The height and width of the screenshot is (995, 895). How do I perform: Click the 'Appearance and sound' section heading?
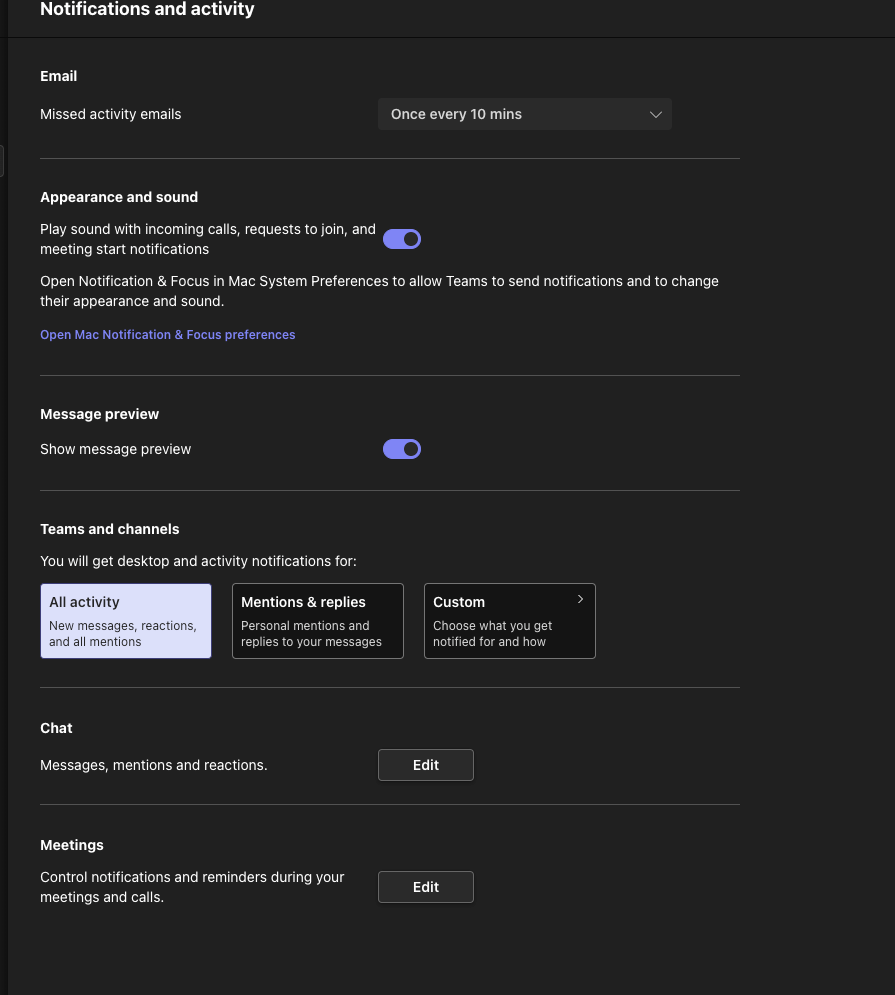coord(119,197)
